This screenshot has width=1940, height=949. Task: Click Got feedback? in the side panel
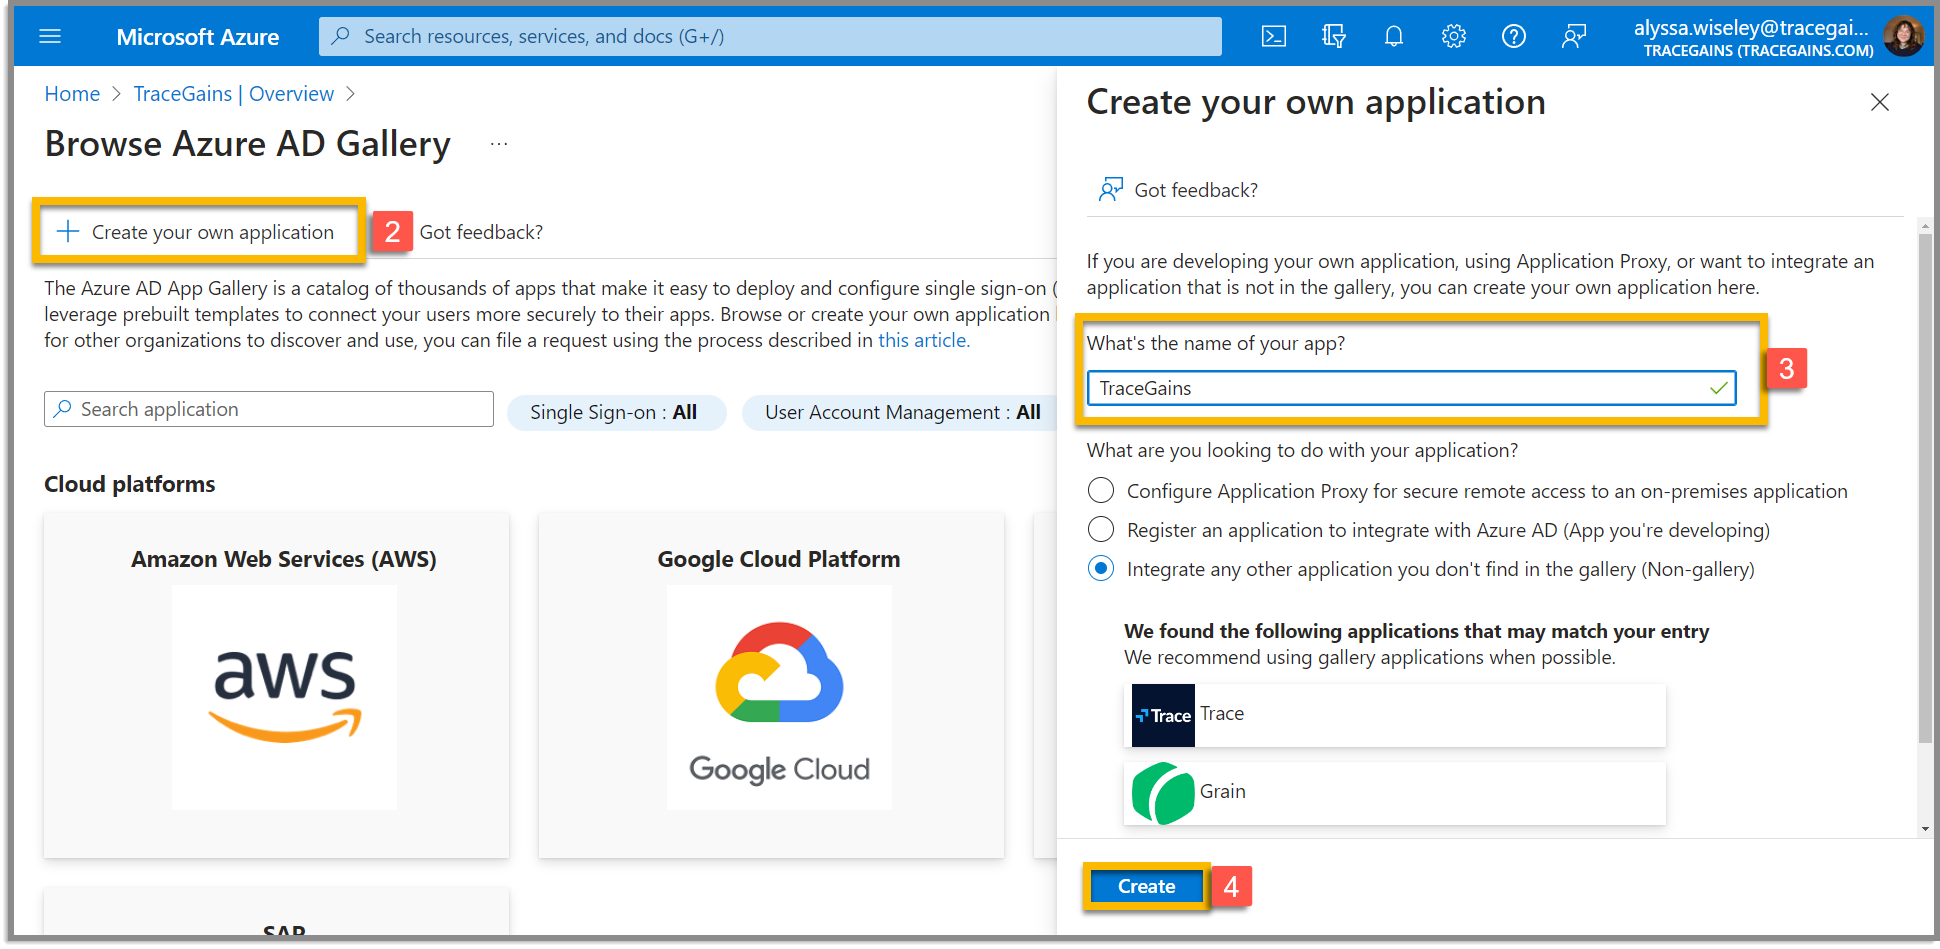point(1196,190)
